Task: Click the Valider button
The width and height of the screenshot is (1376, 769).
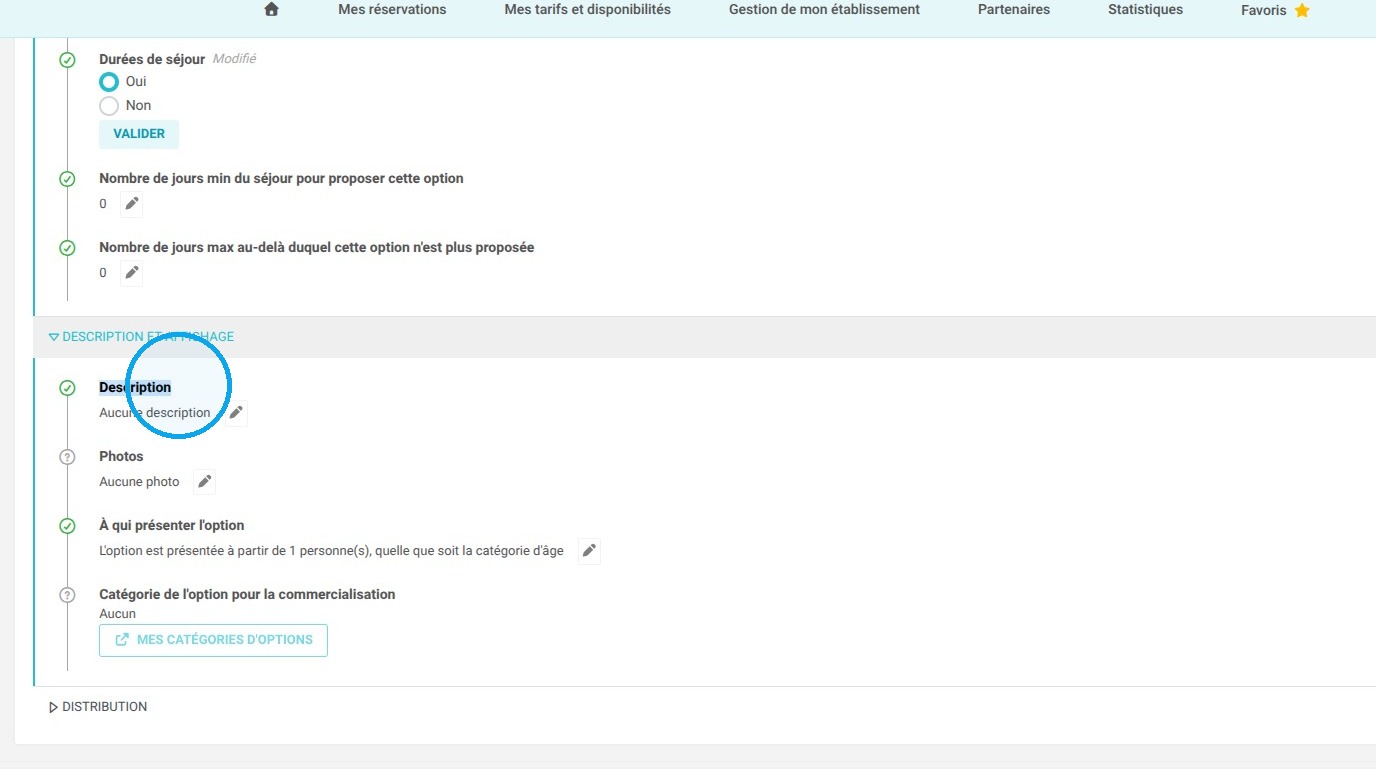Action: (139, 134)
